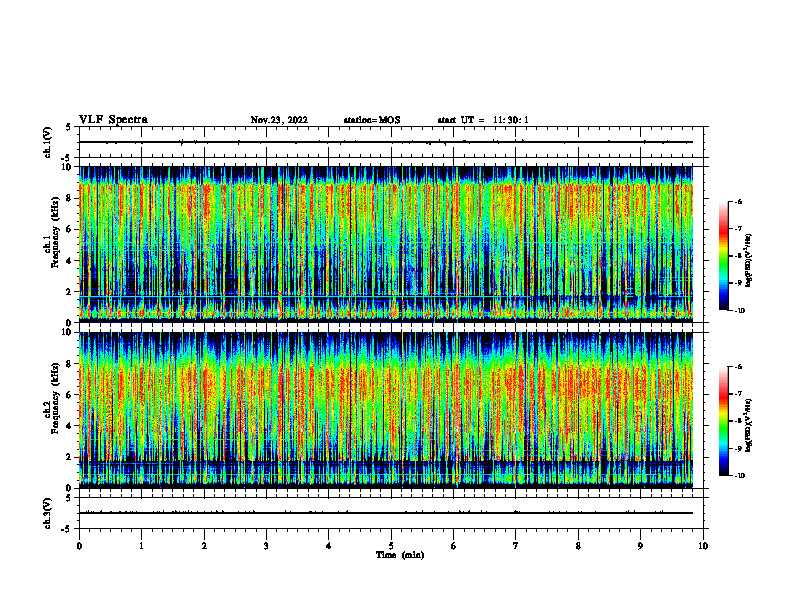Image resolution: width=792 pixels, height=612 pixels.
Task: Click the '-10' label on ch.1 color scale
Action: 739,311
